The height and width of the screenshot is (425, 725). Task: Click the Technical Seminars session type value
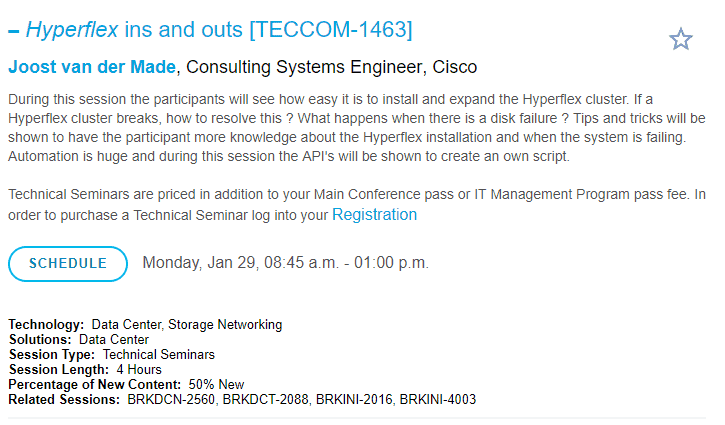point(159,355)
